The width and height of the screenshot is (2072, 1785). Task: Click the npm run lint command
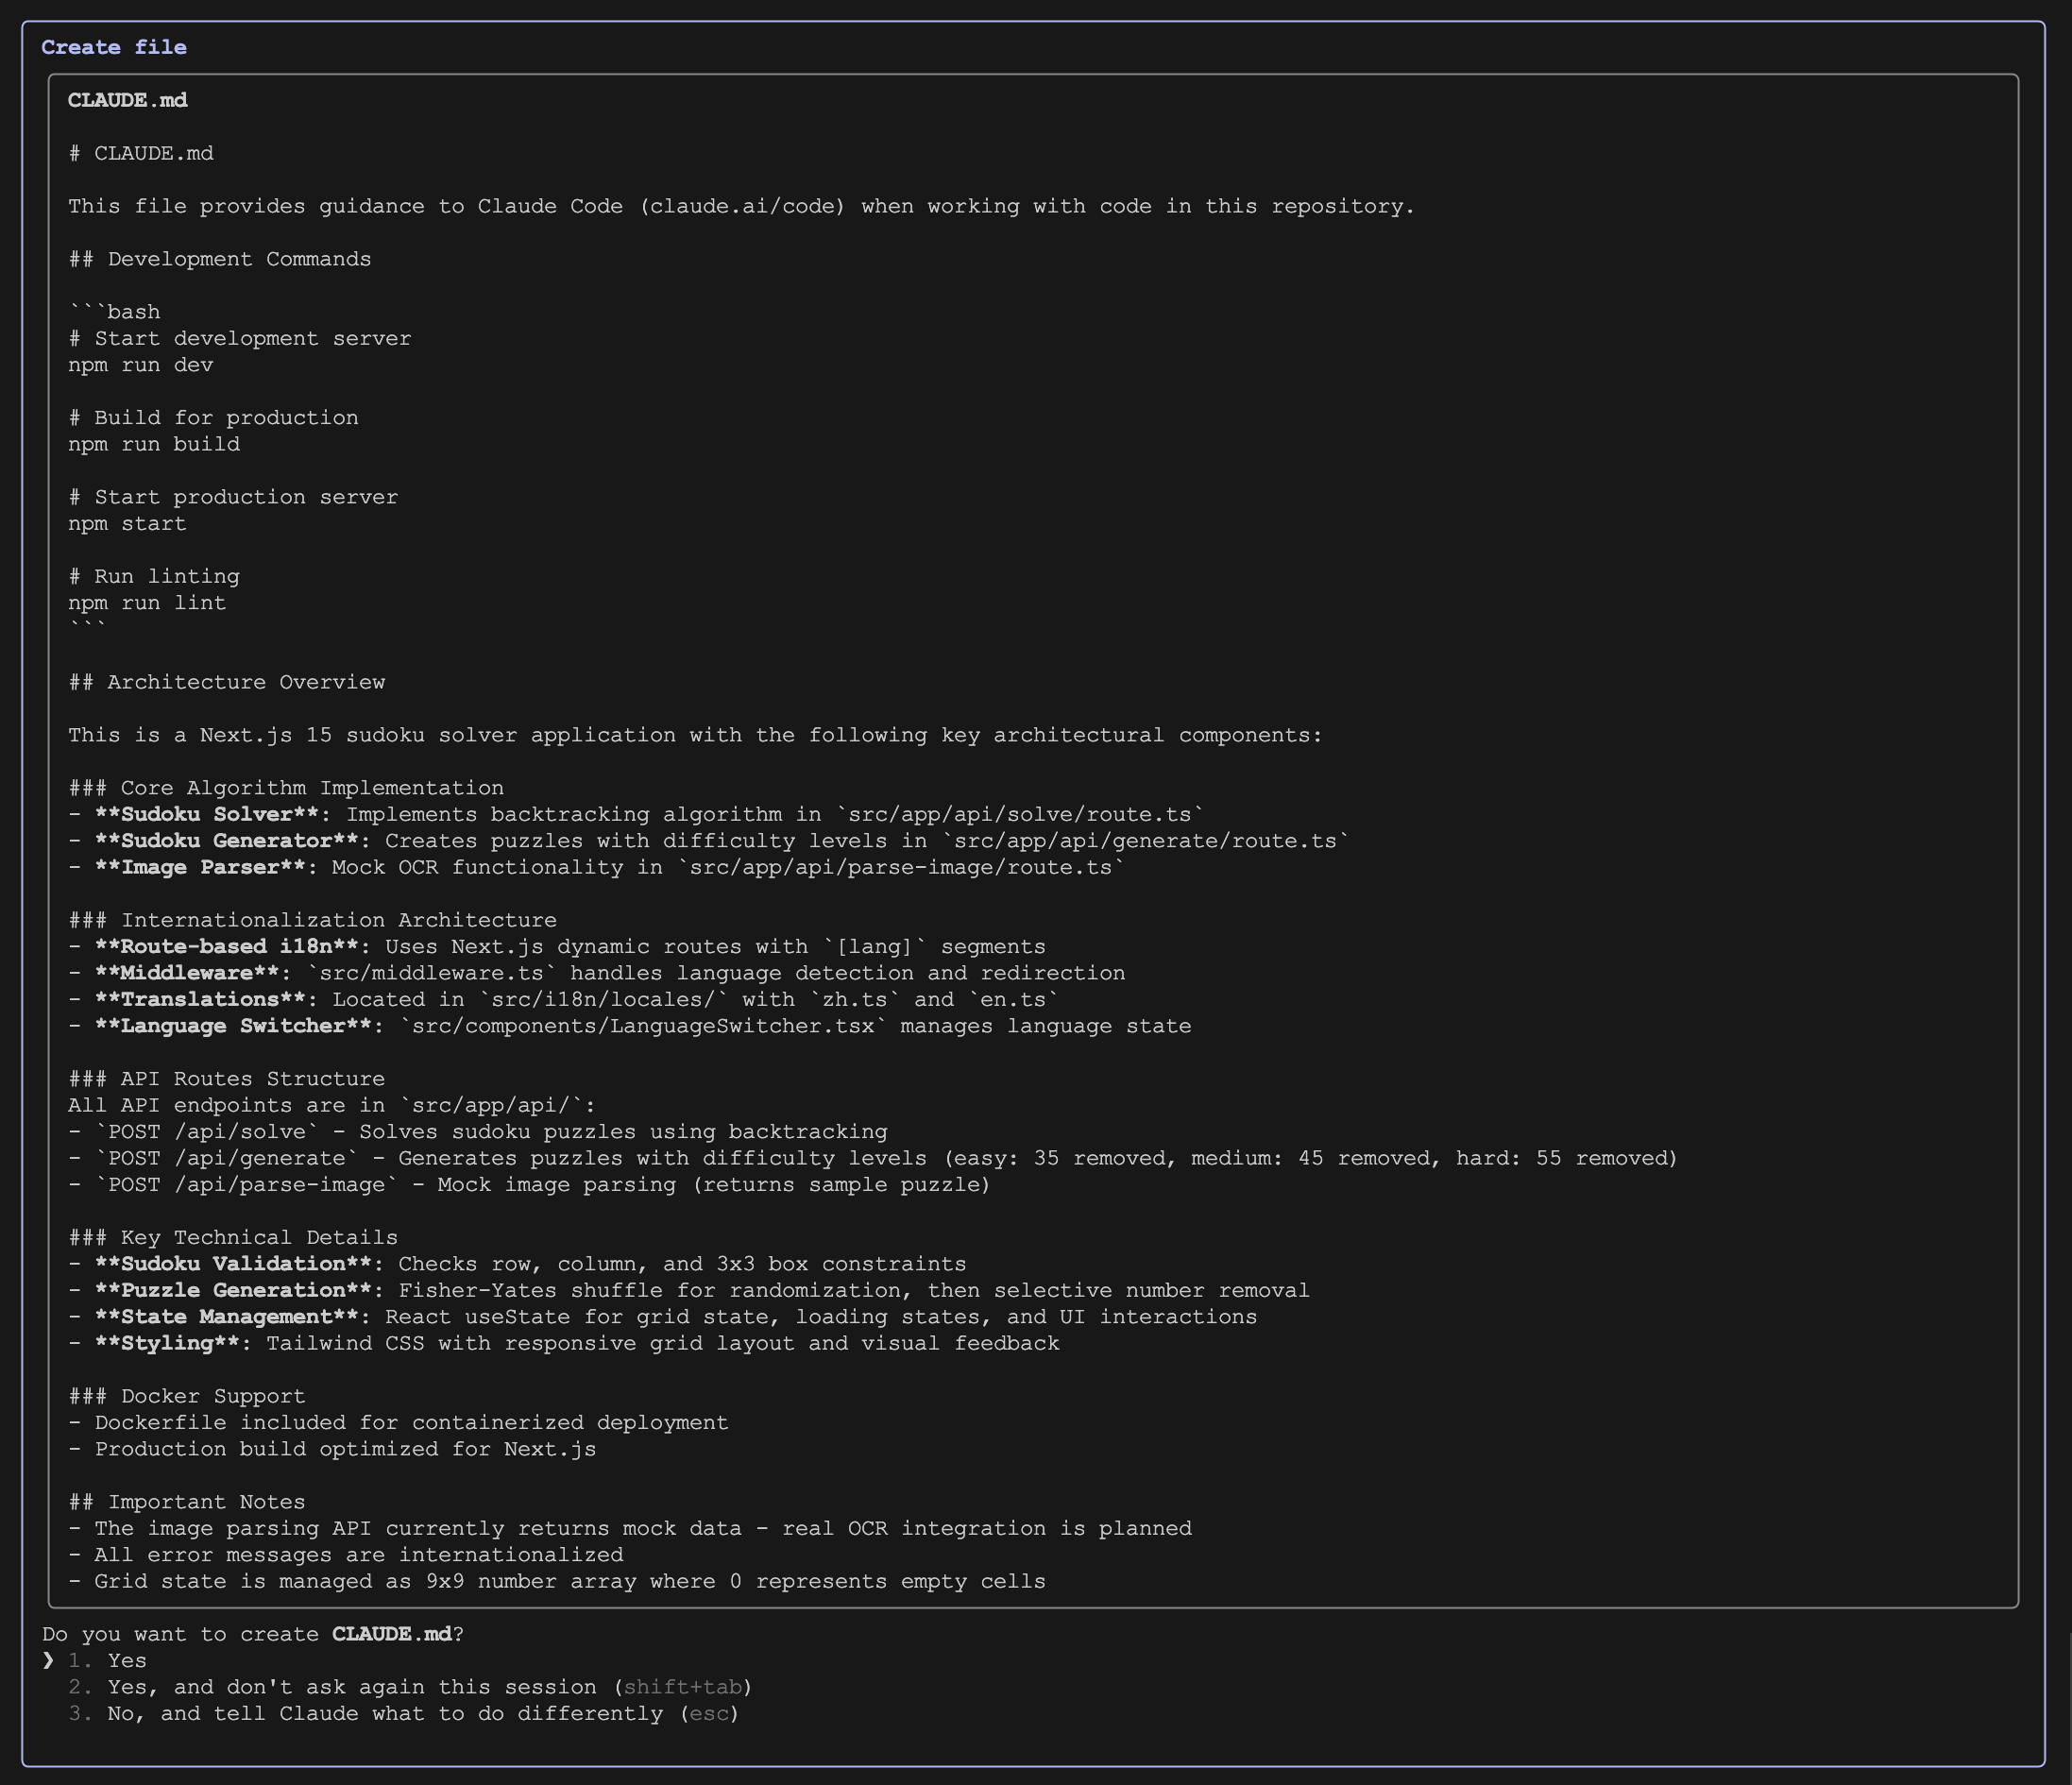(x=147, y=603)
